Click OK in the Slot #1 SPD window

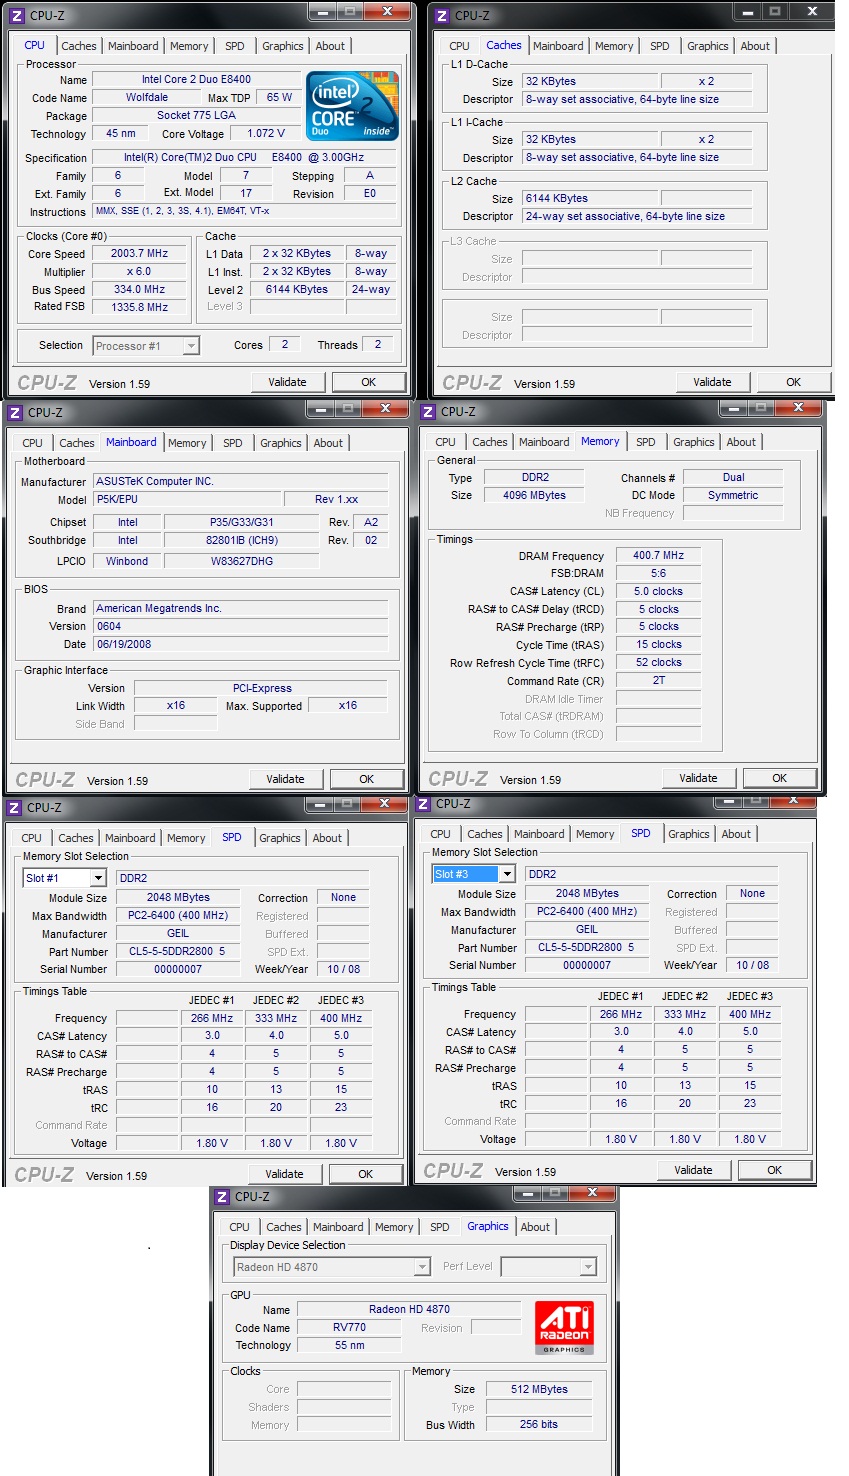pos(366,1174)
